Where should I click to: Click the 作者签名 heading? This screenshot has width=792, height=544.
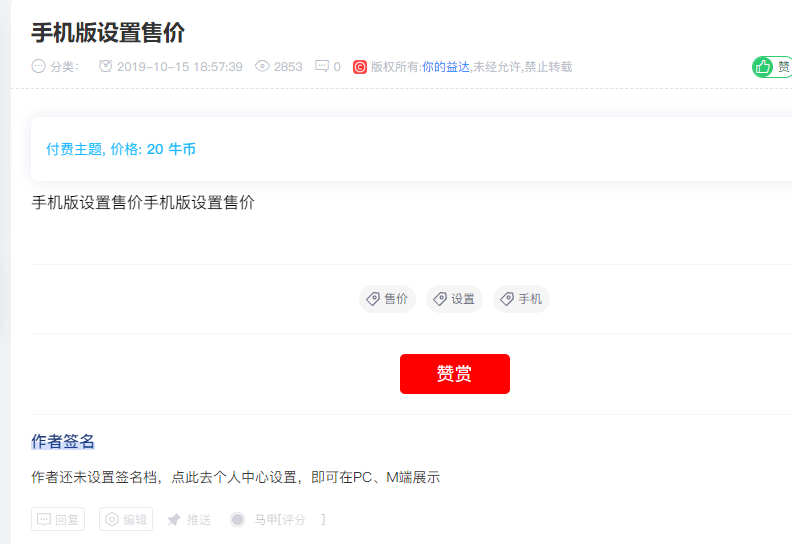coord(63,441)
